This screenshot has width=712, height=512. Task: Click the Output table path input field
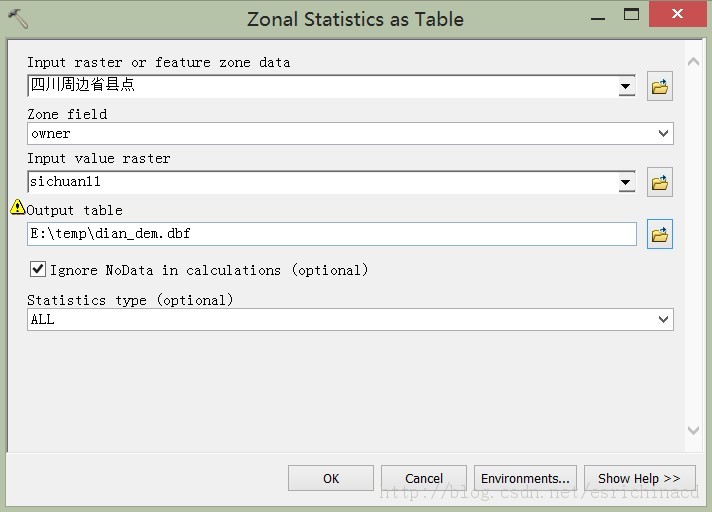click(x=332, y=234)
